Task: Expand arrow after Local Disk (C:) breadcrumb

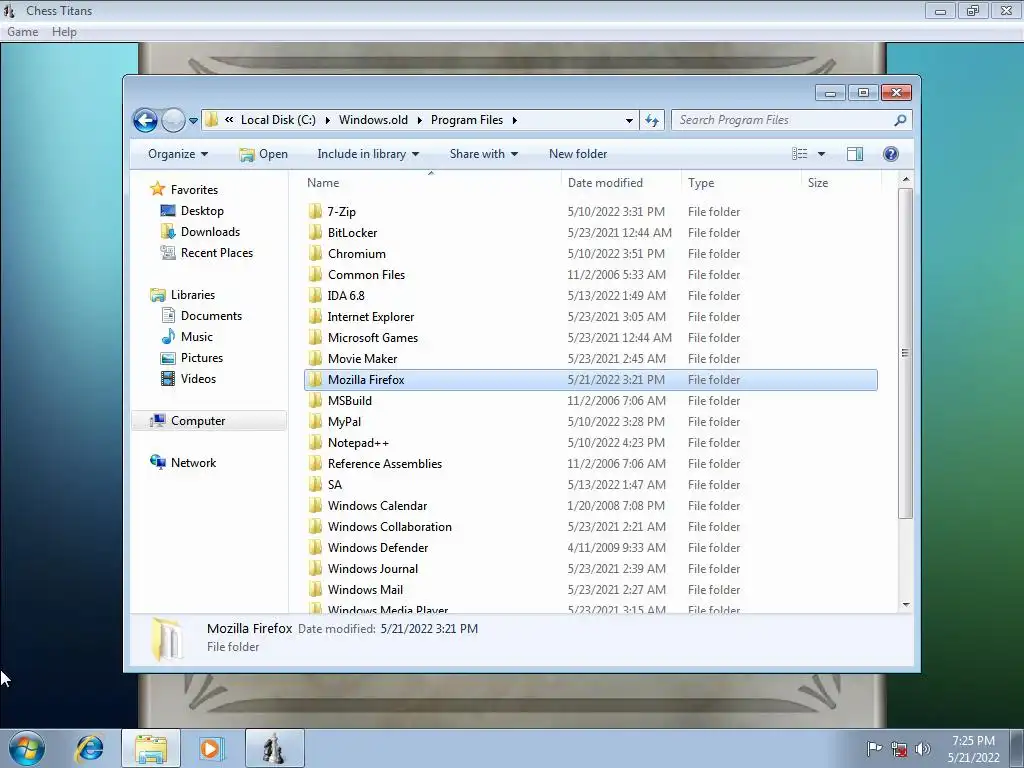Action: point(327,120)
